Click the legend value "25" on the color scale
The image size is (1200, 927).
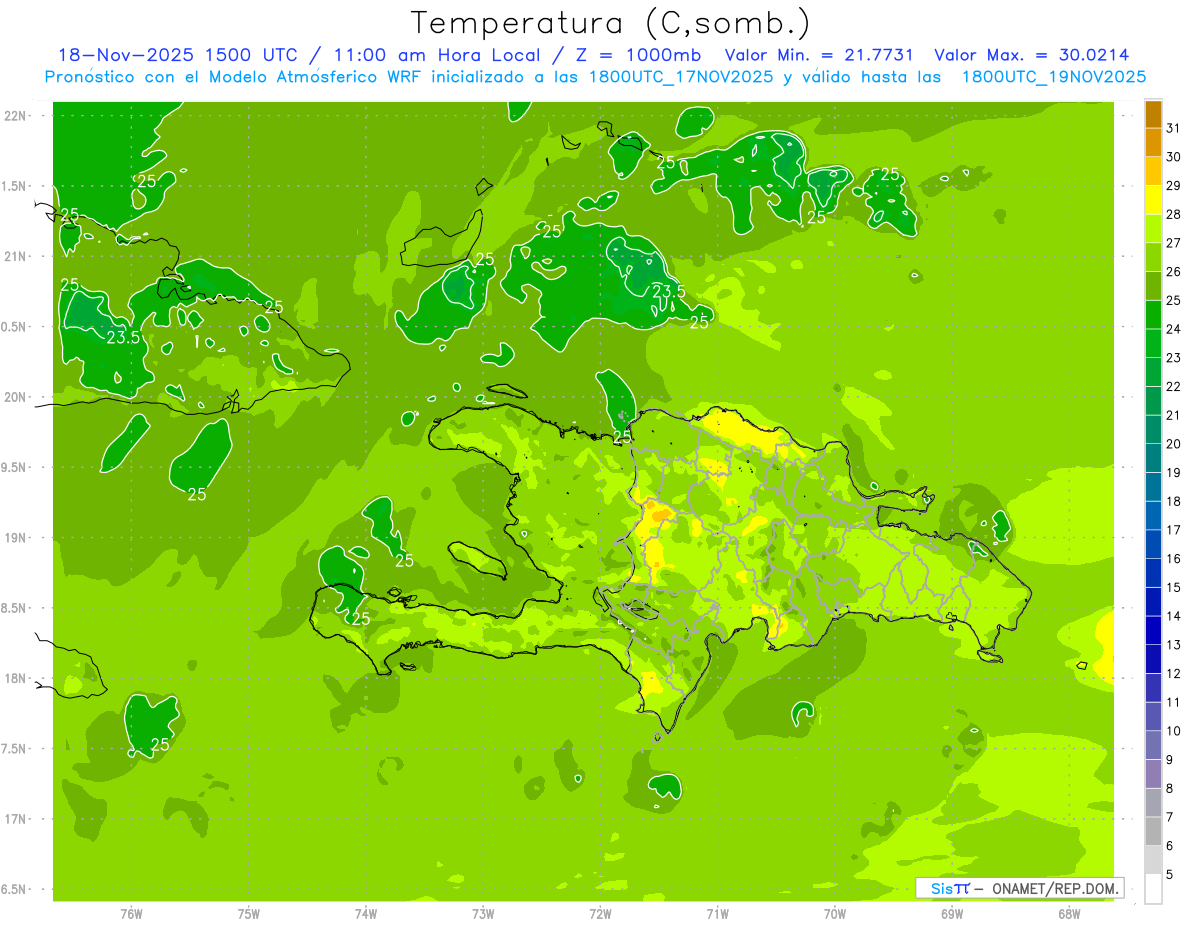[x=1174, y=300]
